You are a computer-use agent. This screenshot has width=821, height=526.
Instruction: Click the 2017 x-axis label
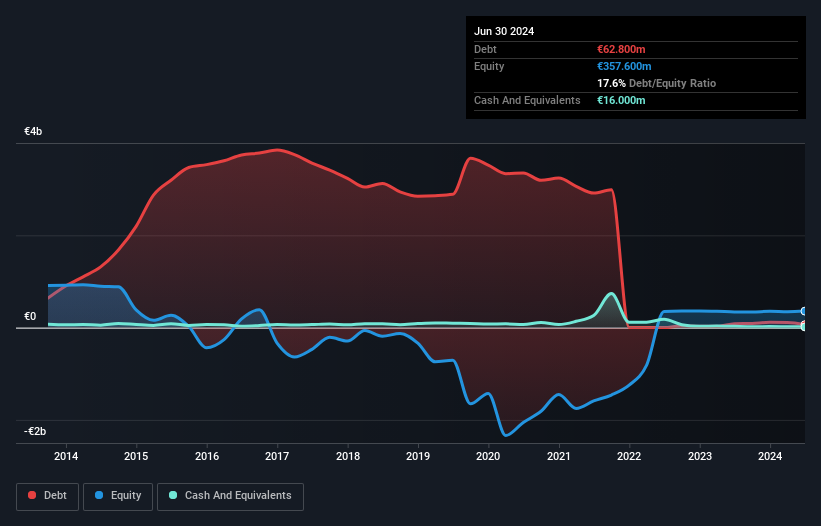277,456
